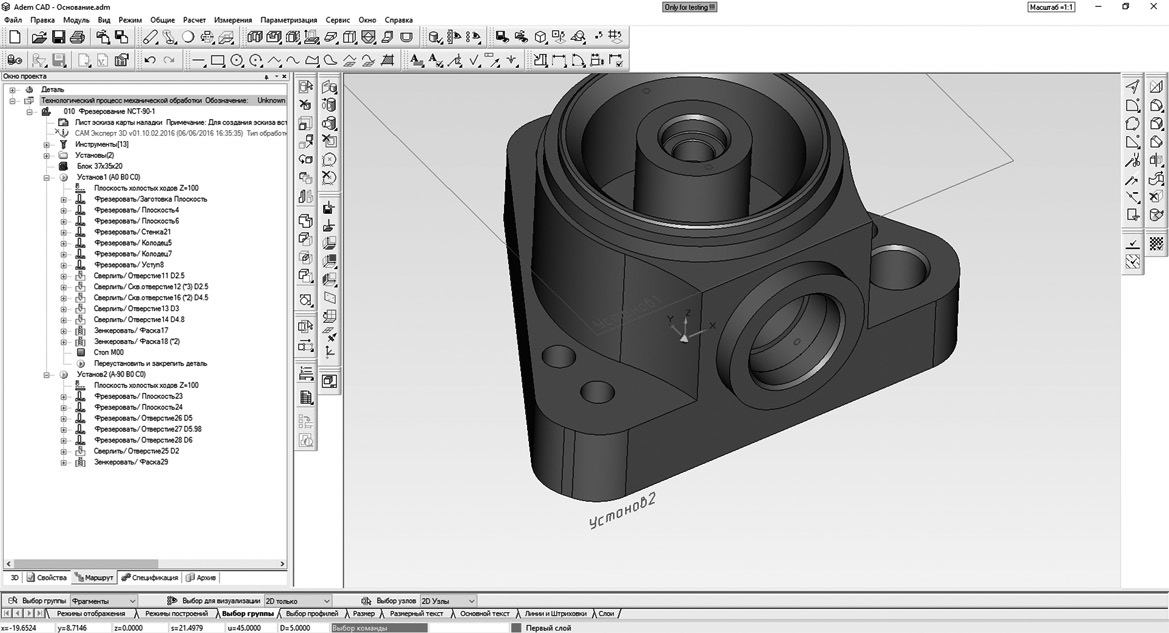The height and width of the screenshot is (633, 1169).
Task: Open the Модуль menu
Action: click(x=76, y=20)
